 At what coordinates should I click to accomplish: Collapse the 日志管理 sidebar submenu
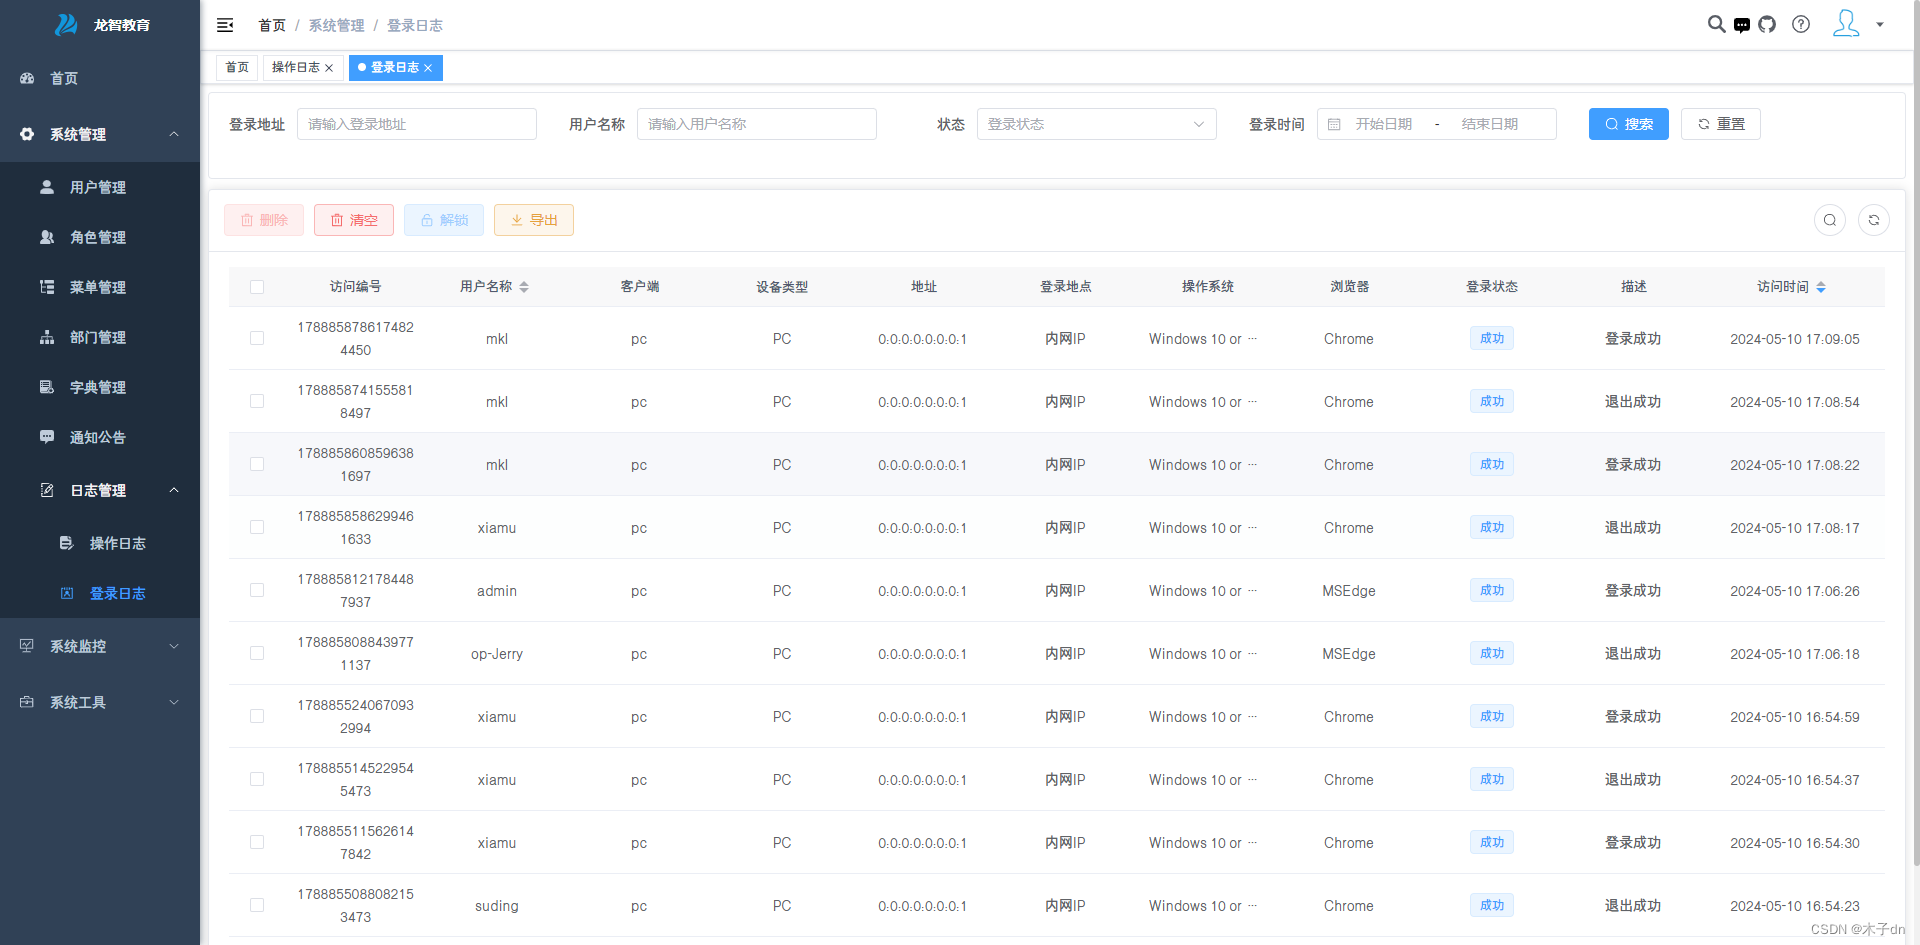tap(100, 490)
